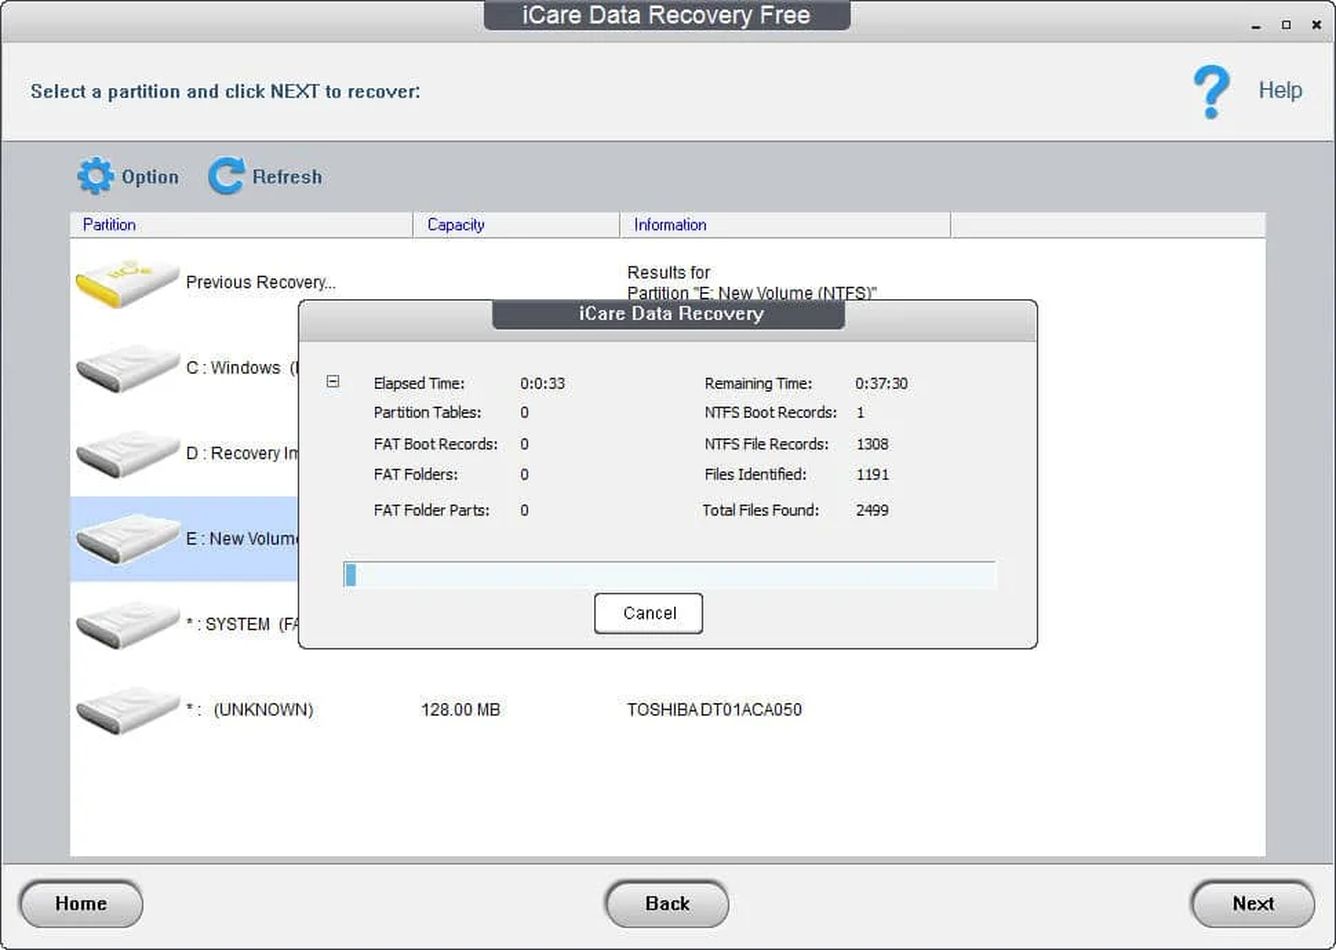
Task: Minimize the iCare Data Recovery window
Action: click(x=1256, y=26)
